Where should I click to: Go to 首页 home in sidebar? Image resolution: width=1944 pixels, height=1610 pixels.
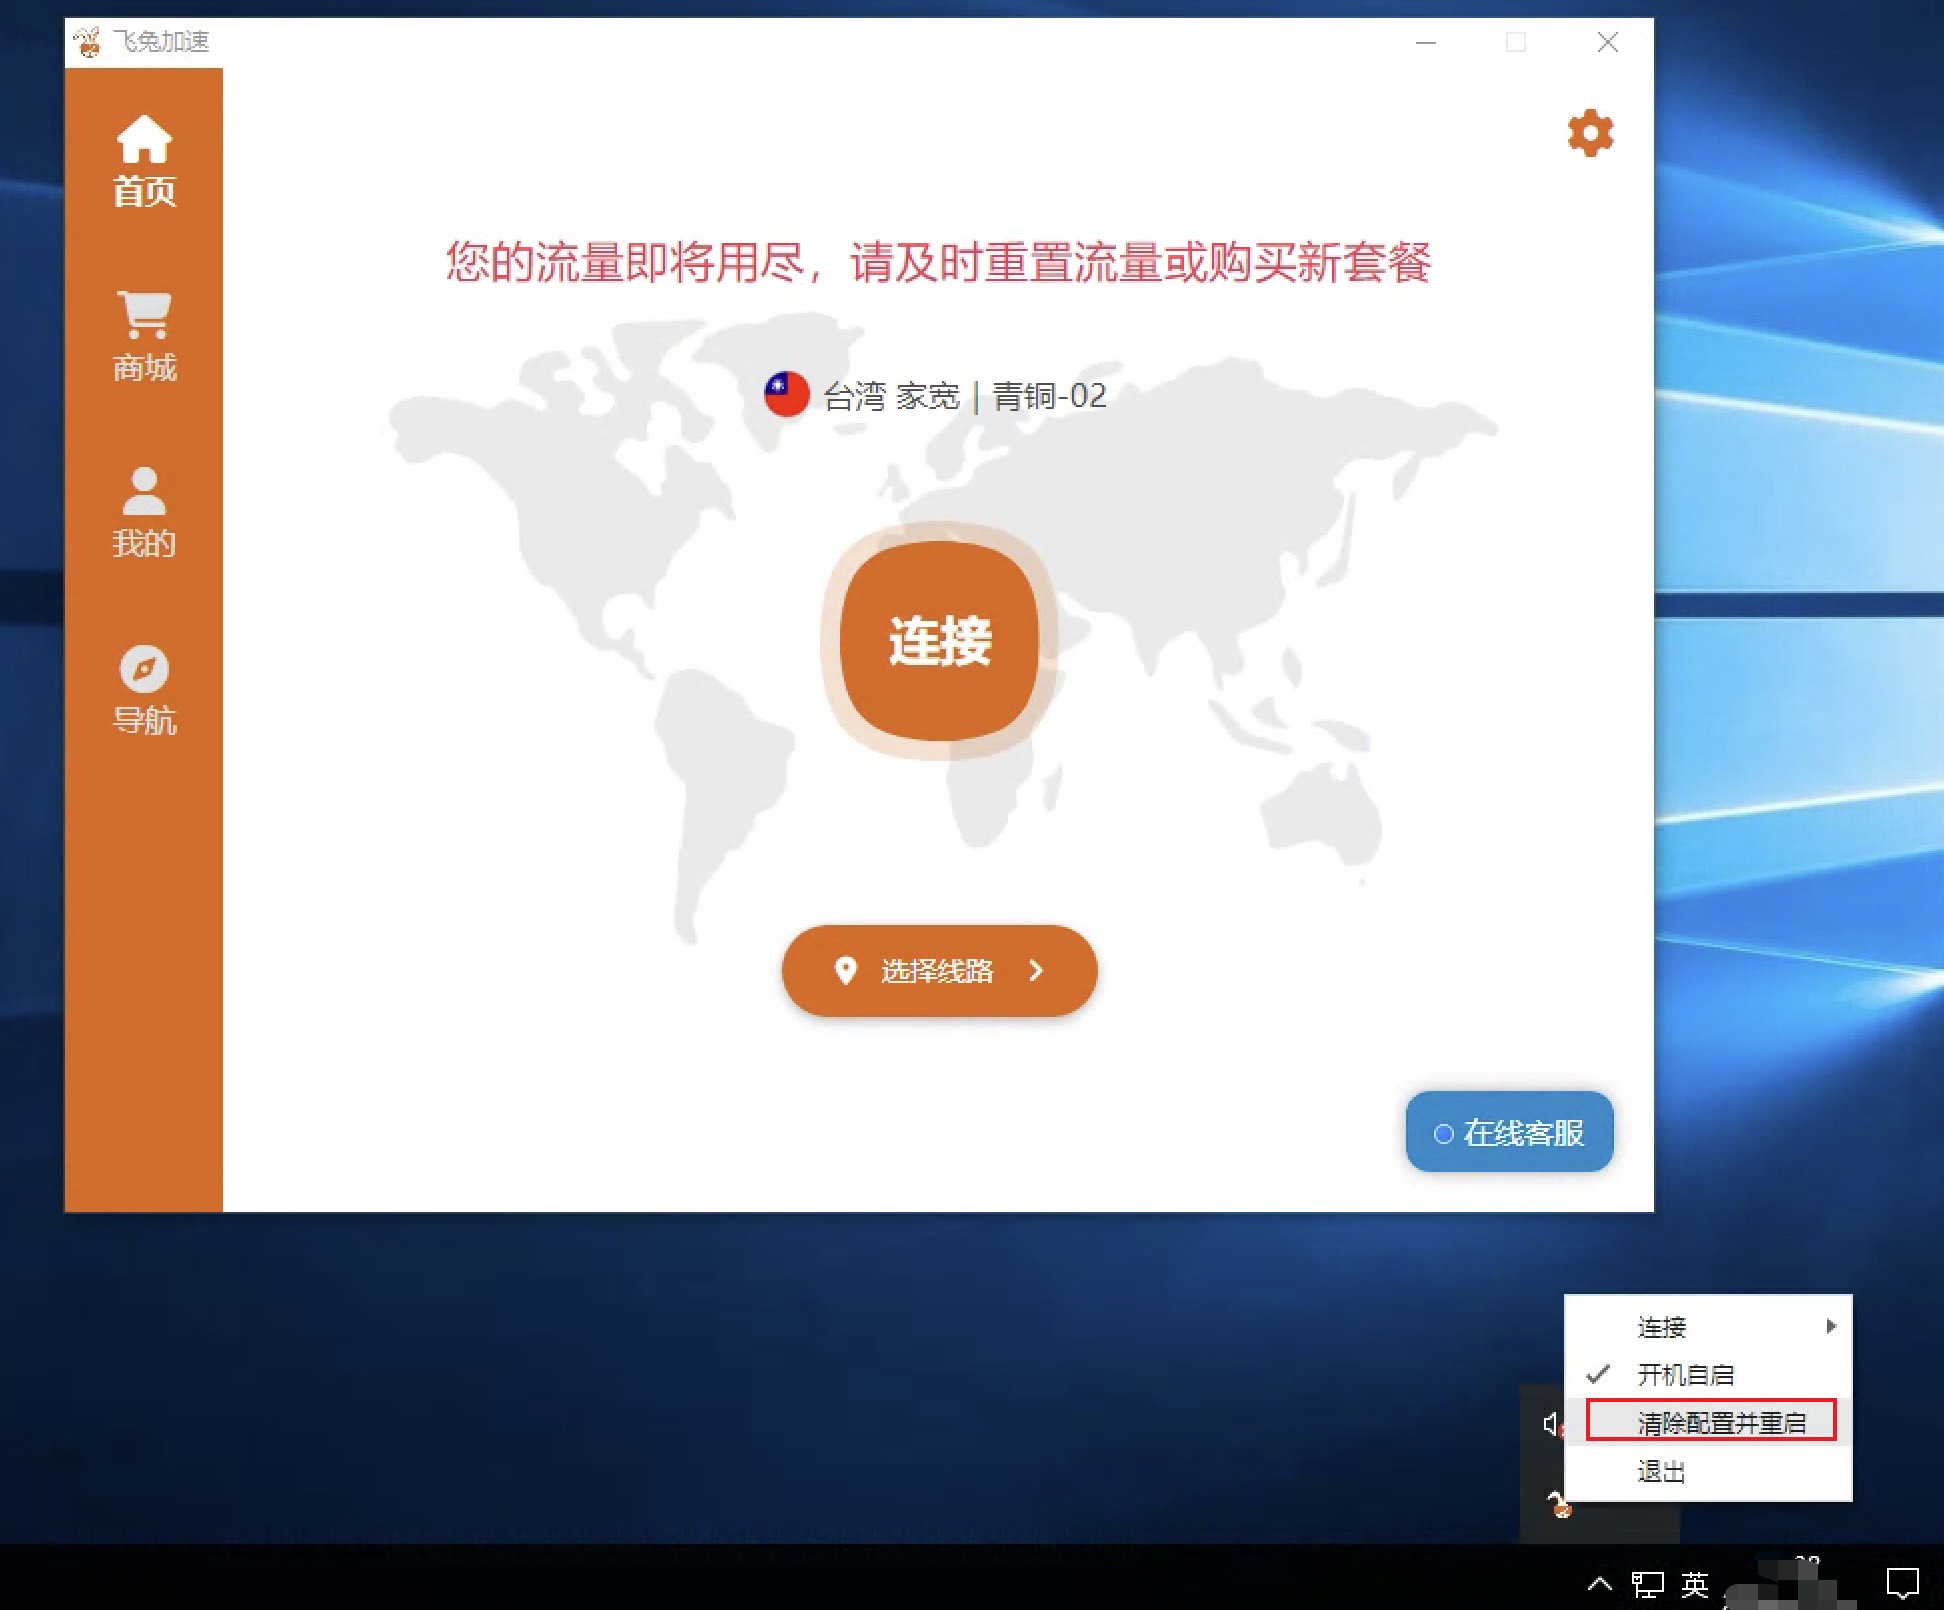(x=144, y=161)
